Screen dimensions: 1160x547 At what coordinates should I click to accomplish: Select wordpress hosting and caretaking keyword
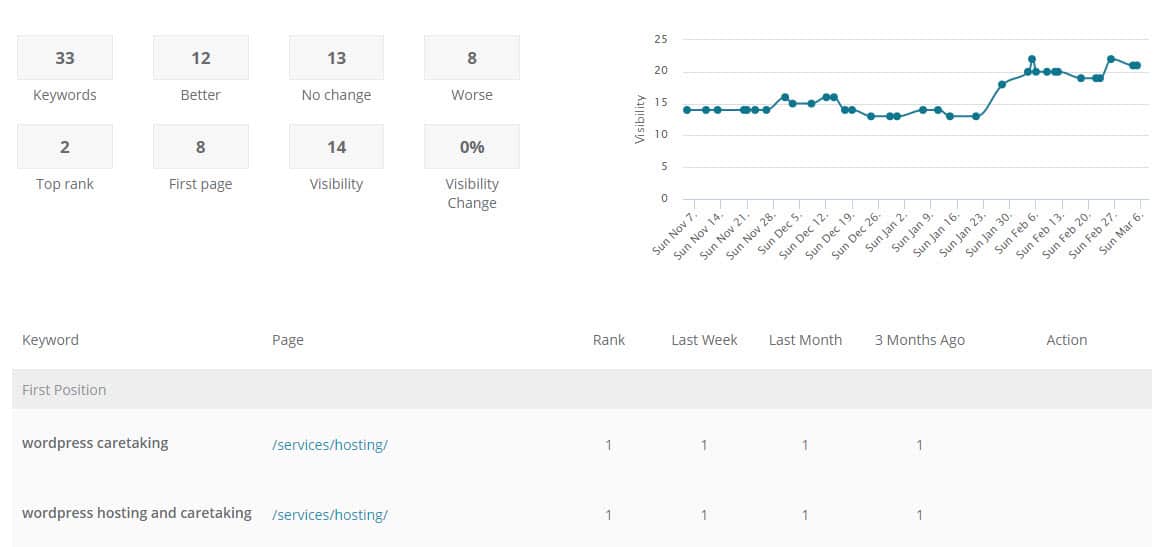click(x=137, y=513)
